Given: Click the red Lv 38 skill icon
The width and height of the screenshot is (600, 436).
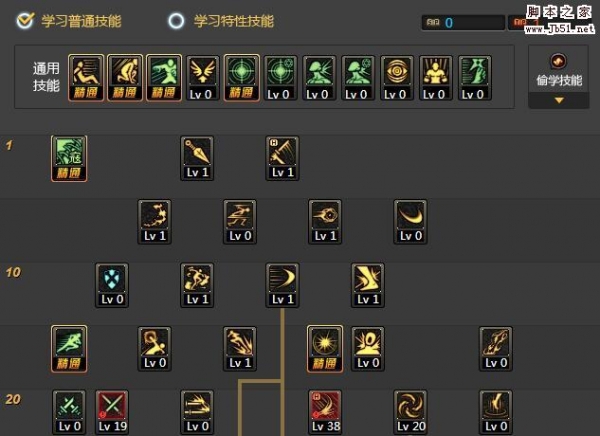Looking at the screenshot, I should tap(325, 412).
